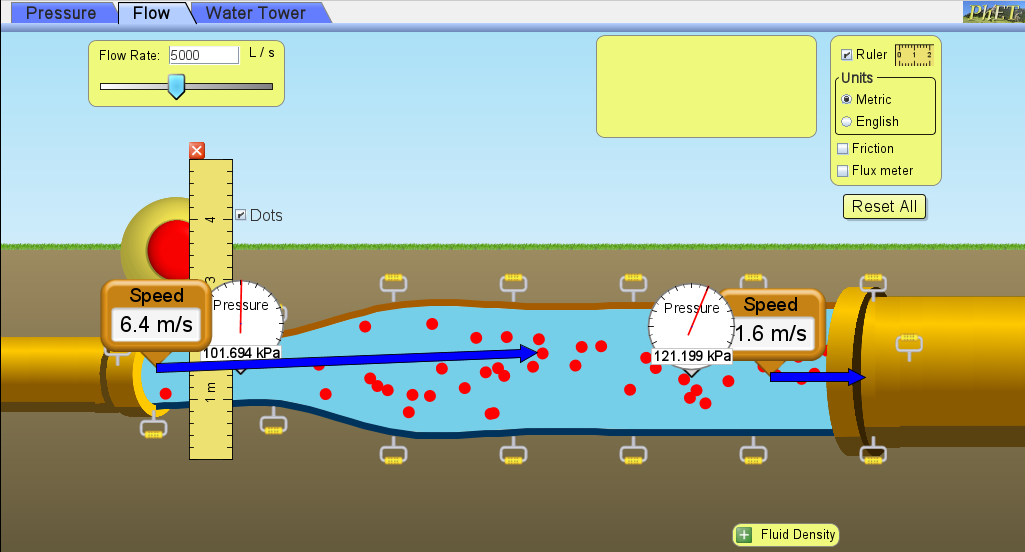This screenshot has width=1025, height=552.
Task: Click the Flow Rate slider thumb
Action: point(176,86)
